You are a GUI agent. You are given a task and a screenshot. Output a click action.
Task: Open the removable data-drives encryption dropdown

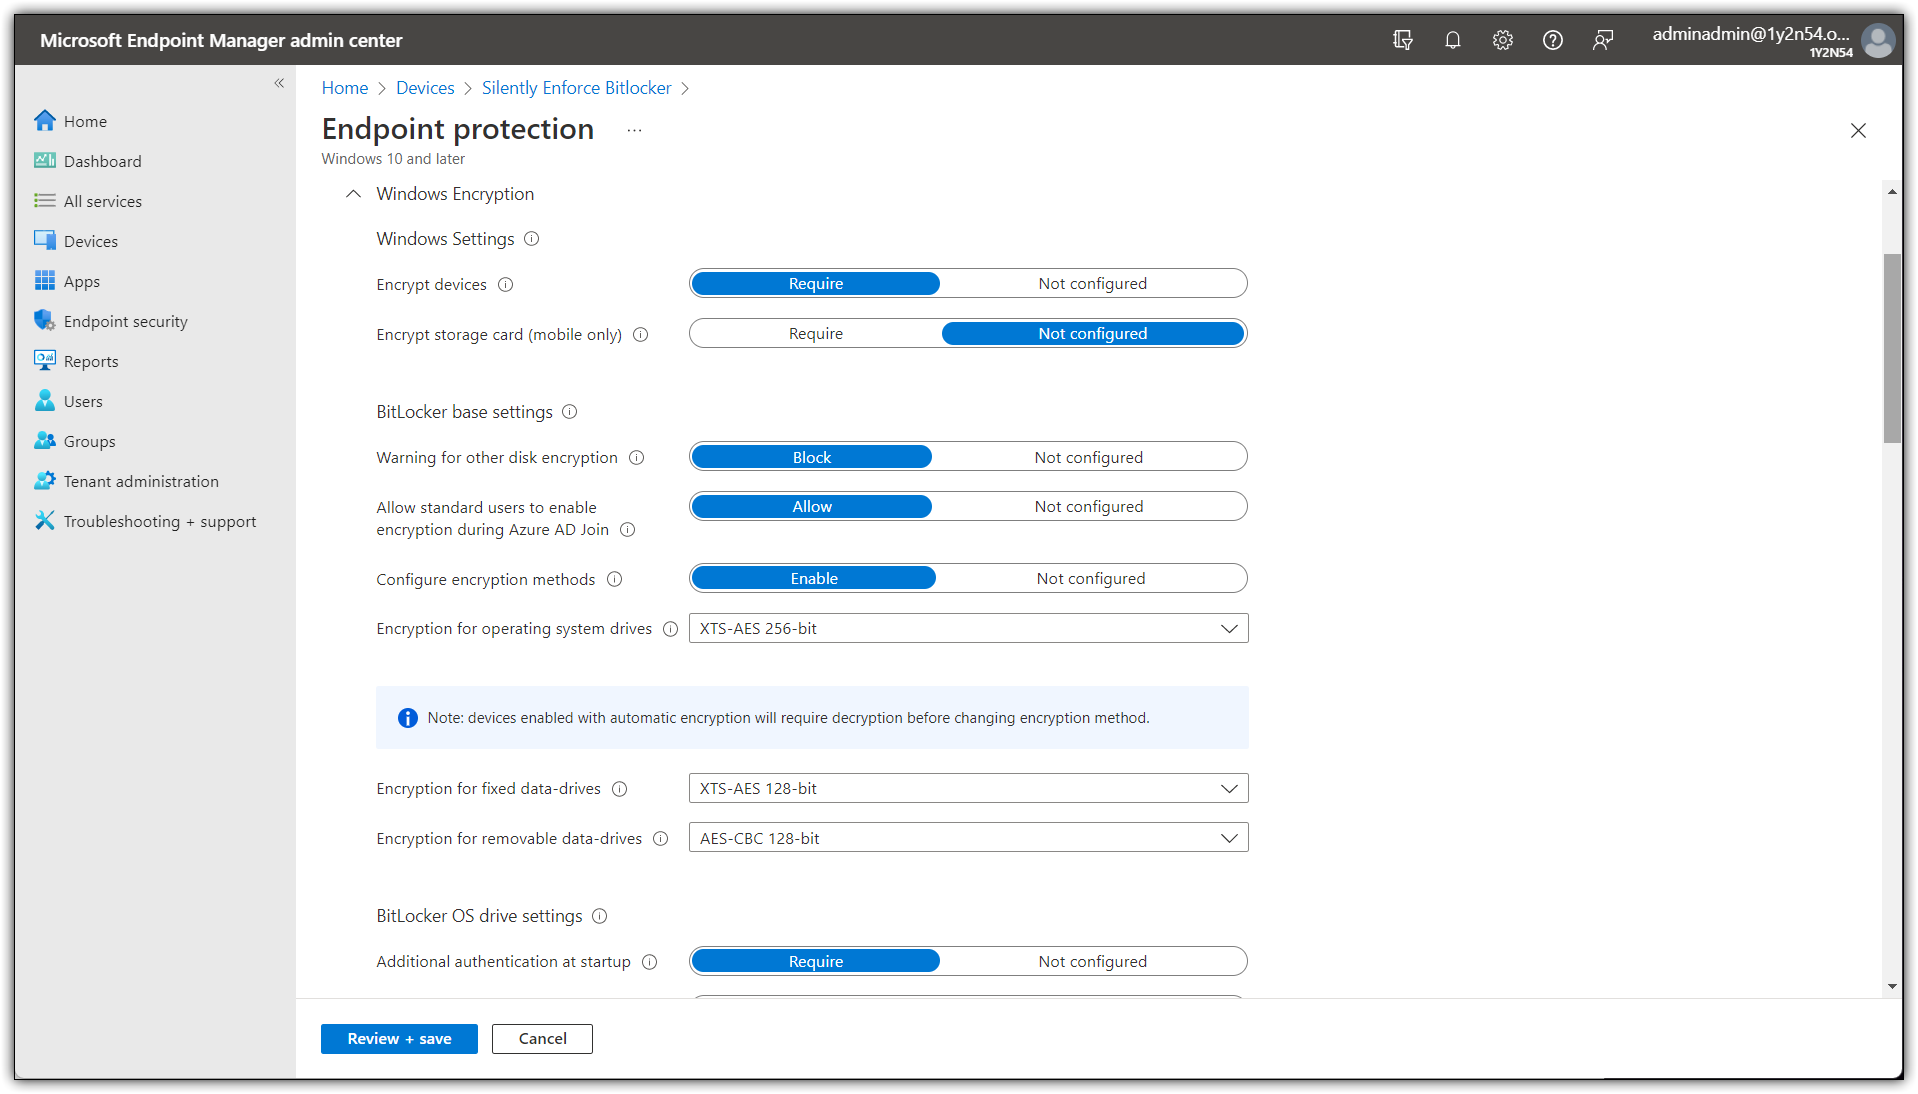tap(1228, 838)
